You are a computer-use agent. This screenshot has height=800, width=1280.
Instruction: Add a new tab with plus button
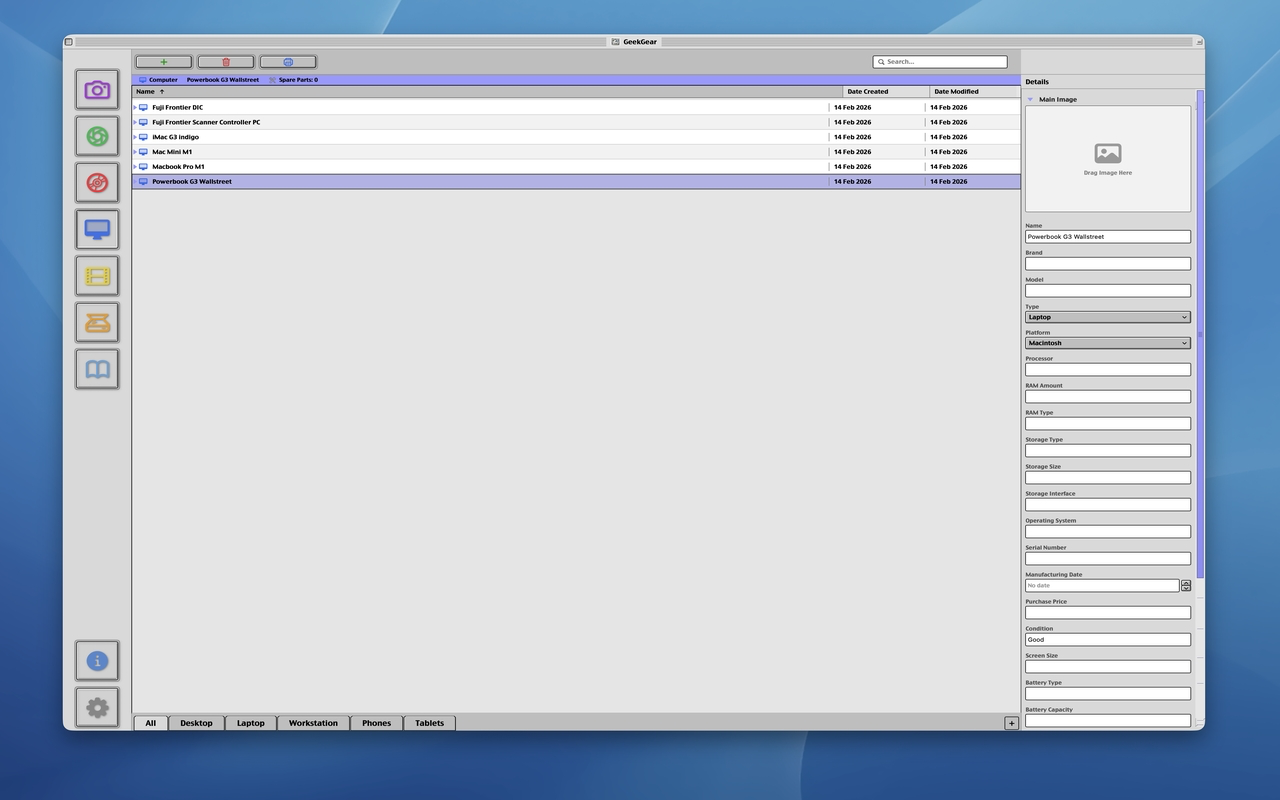coord(1011,723)
